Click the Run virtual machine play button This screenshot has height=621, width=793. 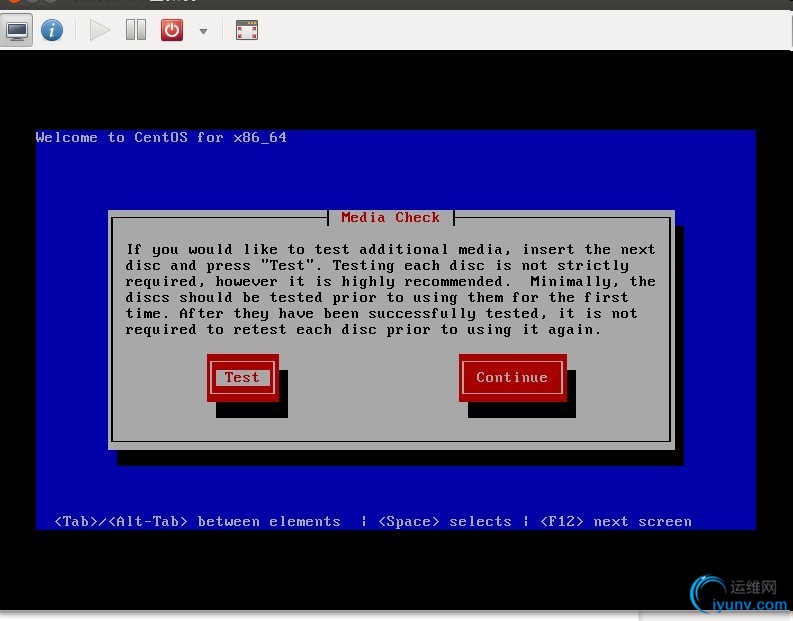(x=100, y=30)
